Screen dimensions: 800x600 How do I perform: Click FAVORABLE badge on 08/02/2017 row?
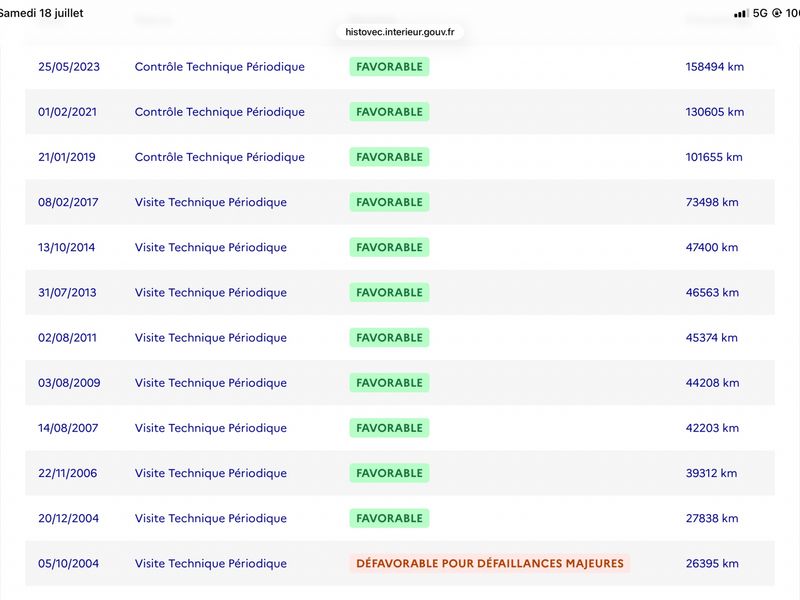pyautogui.click(x=389, y=202)
